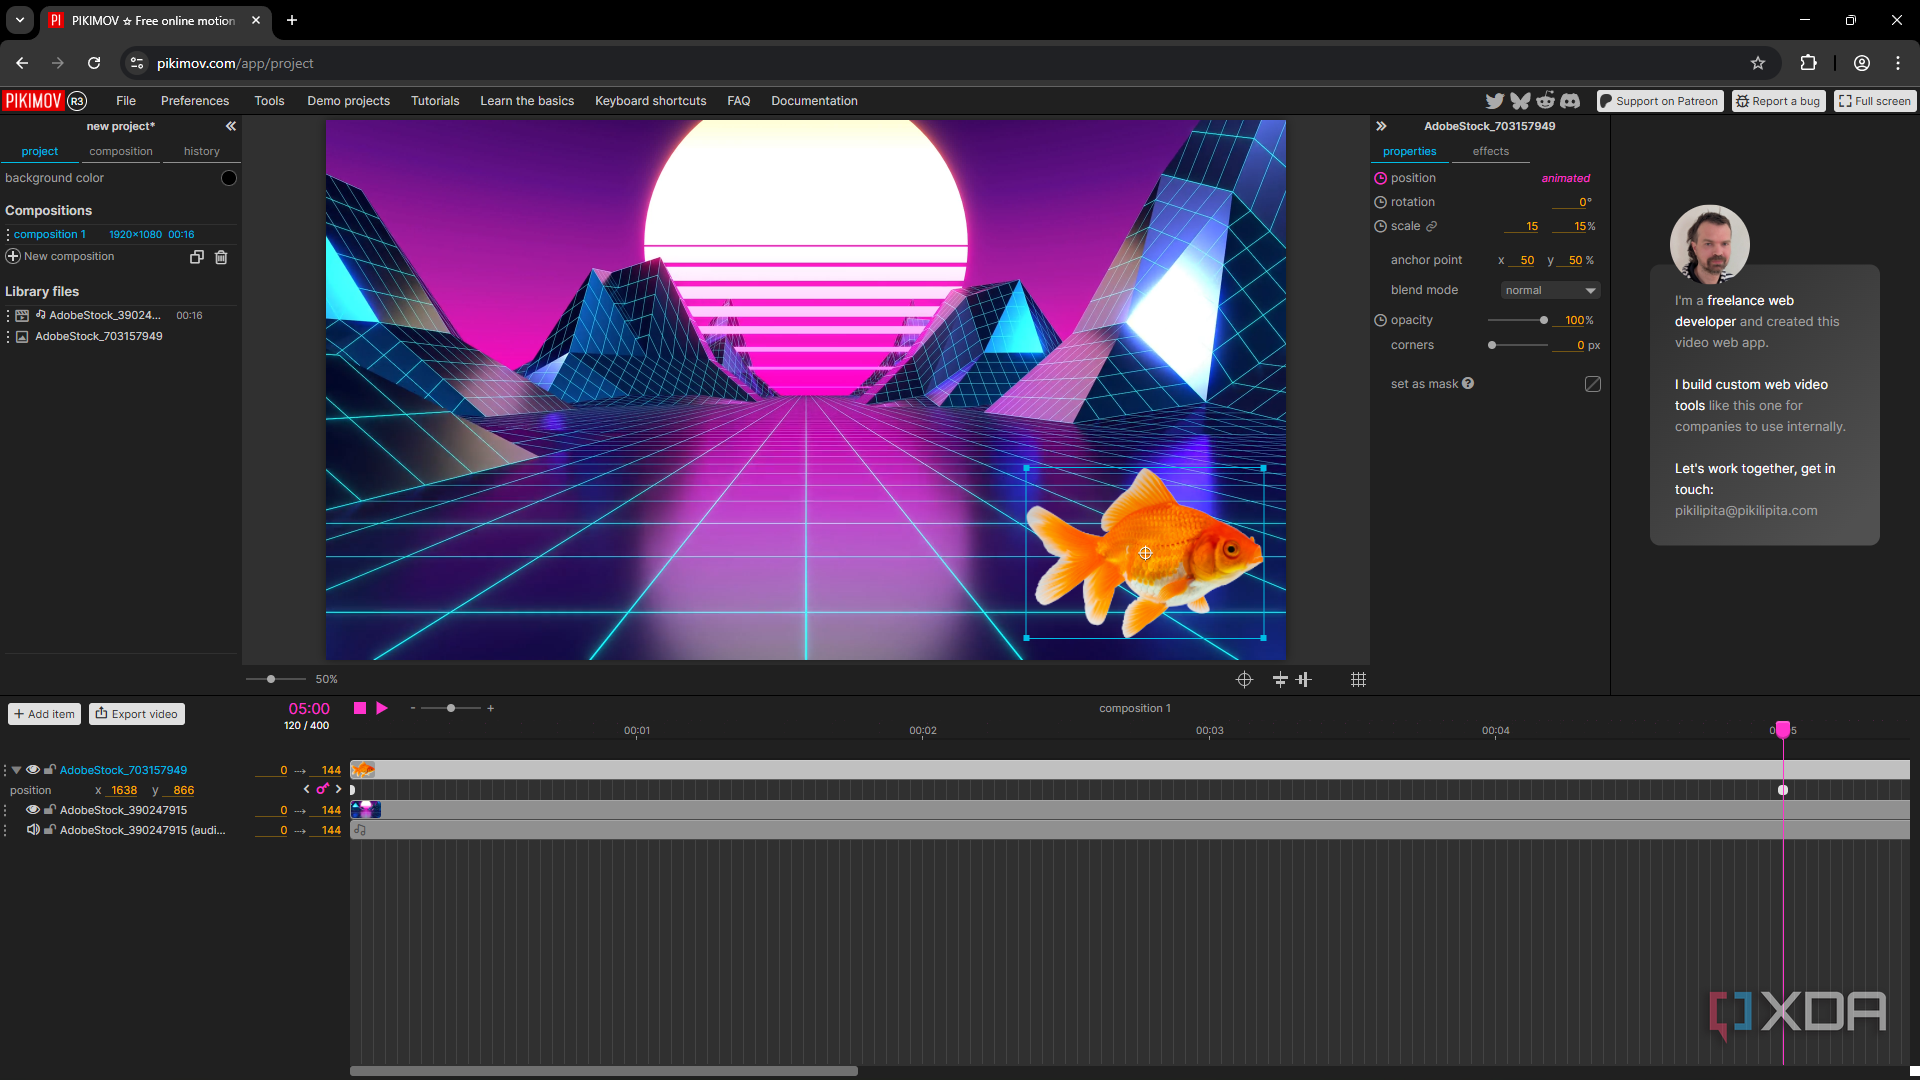
Task: Toggle the set as mask checkbox
Action: click(1593, 384)
